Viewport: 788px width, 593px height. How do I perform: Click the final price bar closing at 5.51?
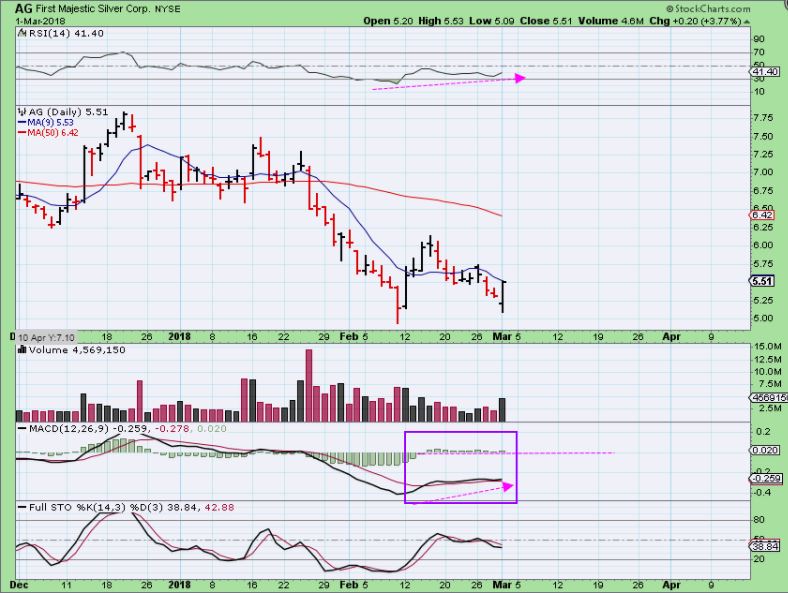pyautogui.click(x=503, y=297)
